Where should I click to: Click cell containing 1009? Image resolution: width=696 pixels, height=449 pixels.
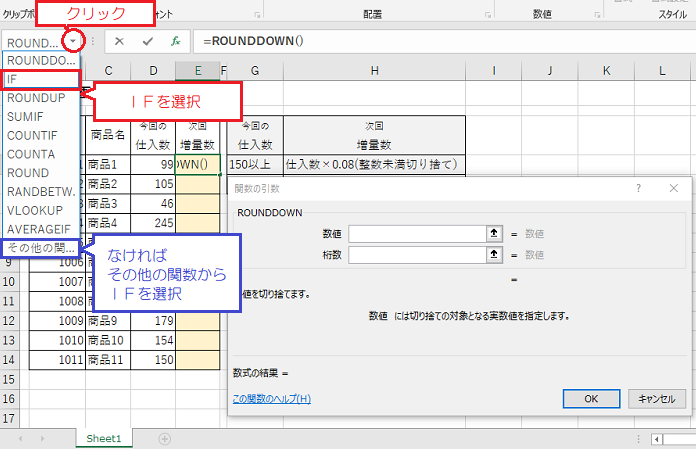click(x=57, y=321)
